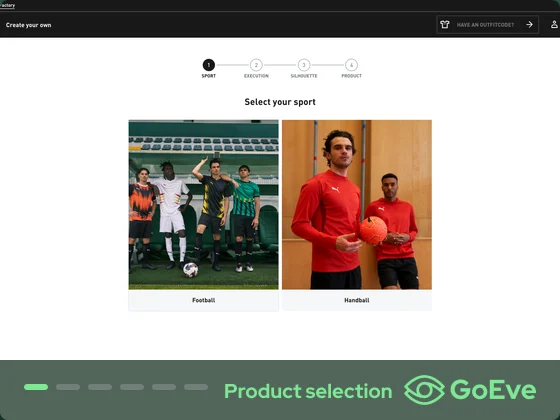Click the Handball label button
This screenshot has width=560, height=420.
point(357,300)
